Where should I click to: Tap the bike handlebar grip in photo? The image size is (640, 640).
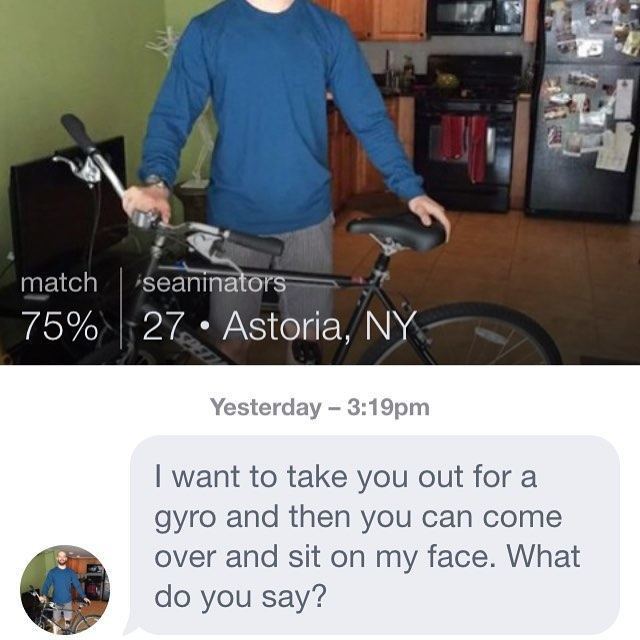pyautogui.click(x=78, y=133)
